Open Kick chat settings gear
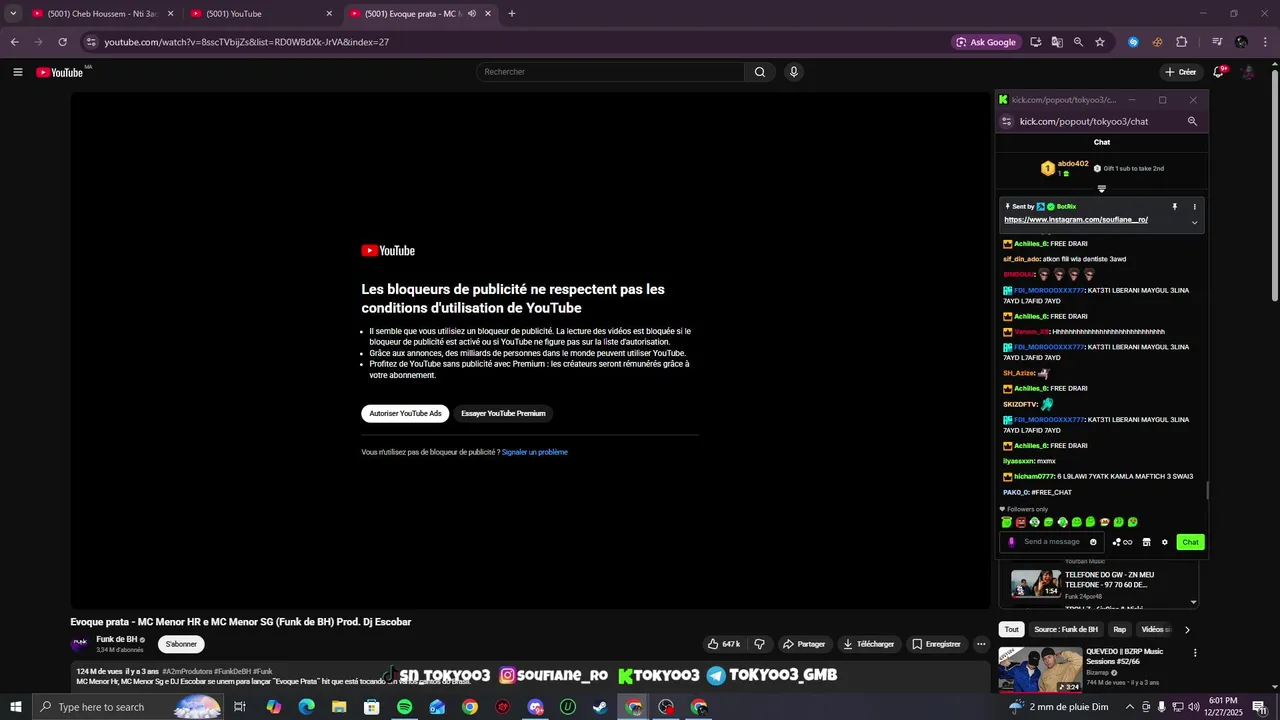Viewport: 1280px width, 720px height. click(1164, 542)
